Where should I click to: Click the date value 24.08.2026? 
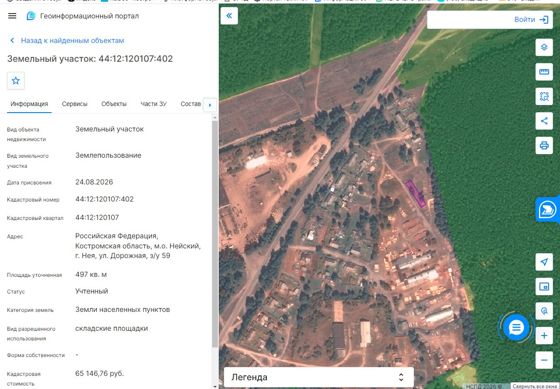tap(94, 182)
